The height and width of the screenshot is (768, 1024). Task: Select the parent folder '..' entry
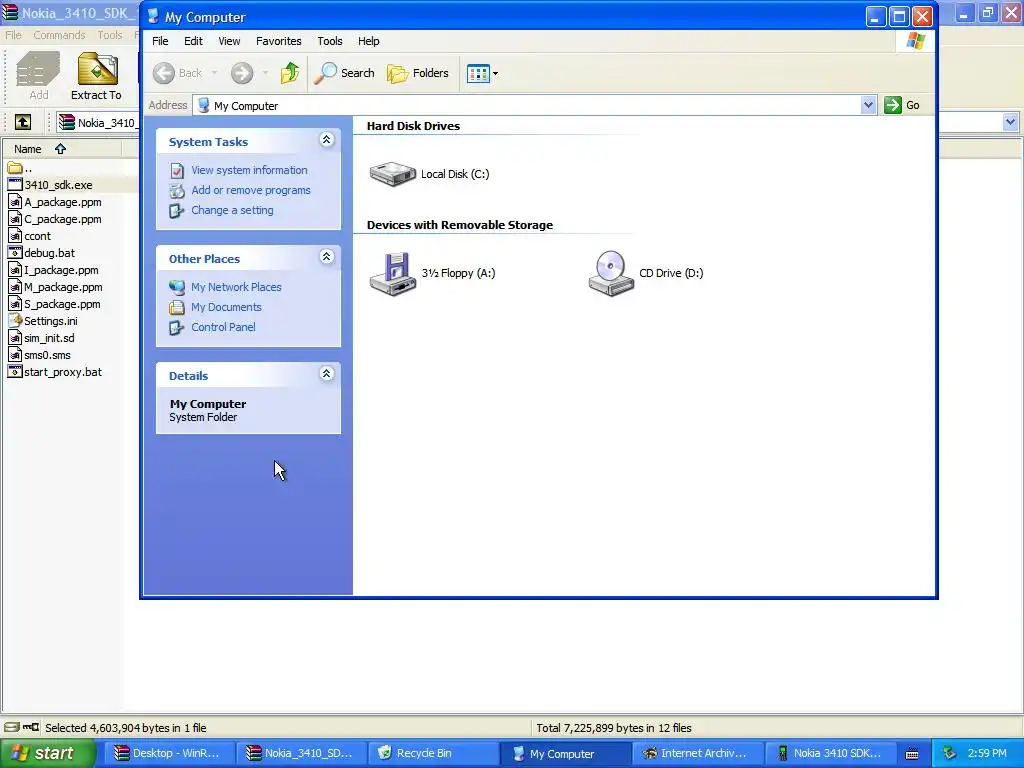tap(20, 168)
